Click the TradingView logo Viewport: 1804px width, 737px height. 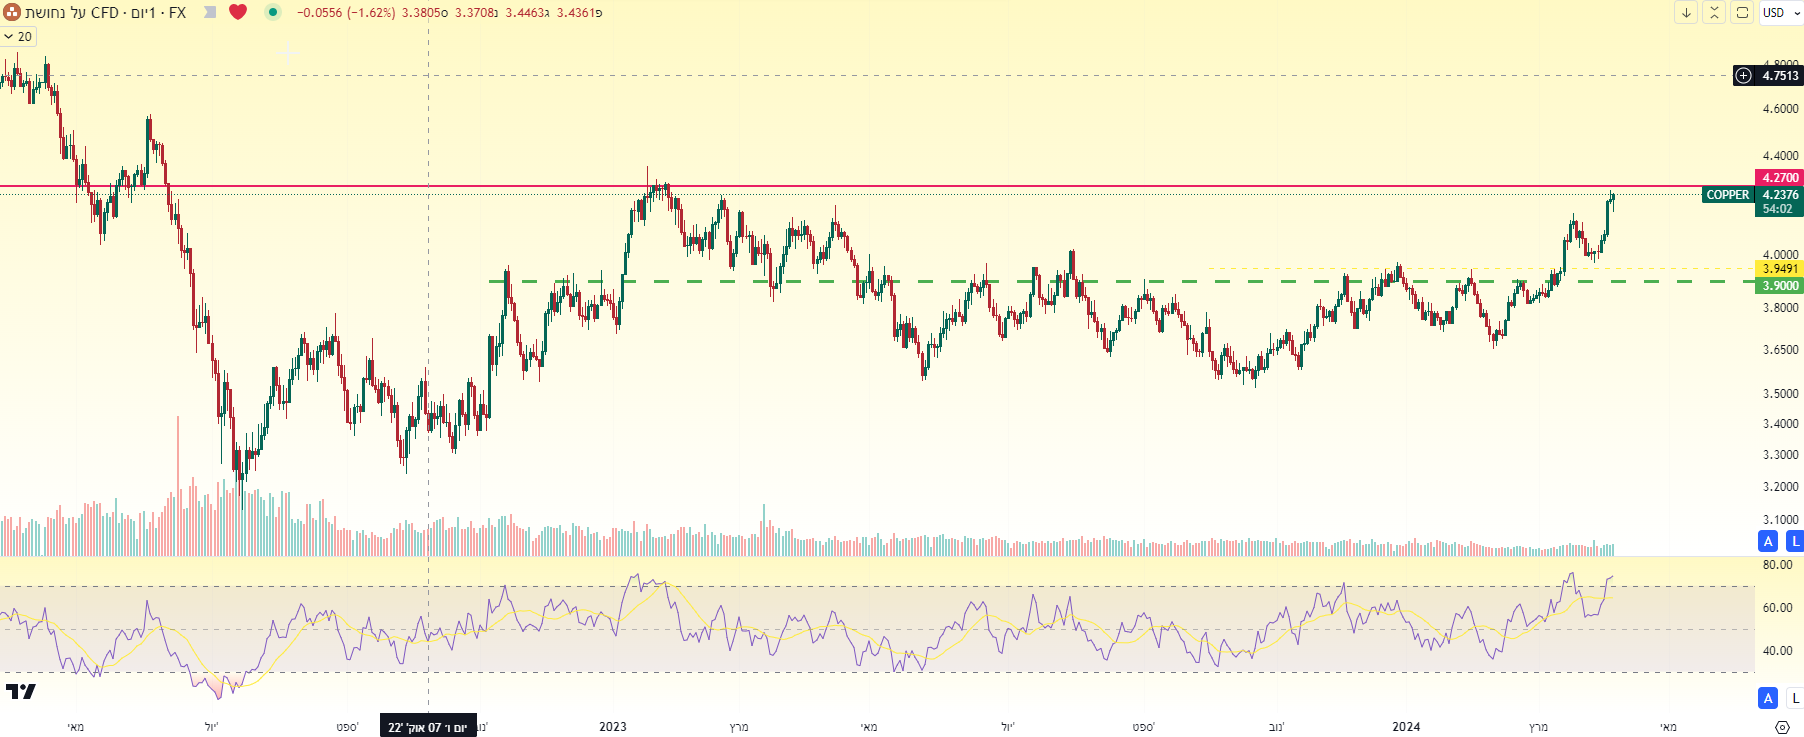click(20, 691)
